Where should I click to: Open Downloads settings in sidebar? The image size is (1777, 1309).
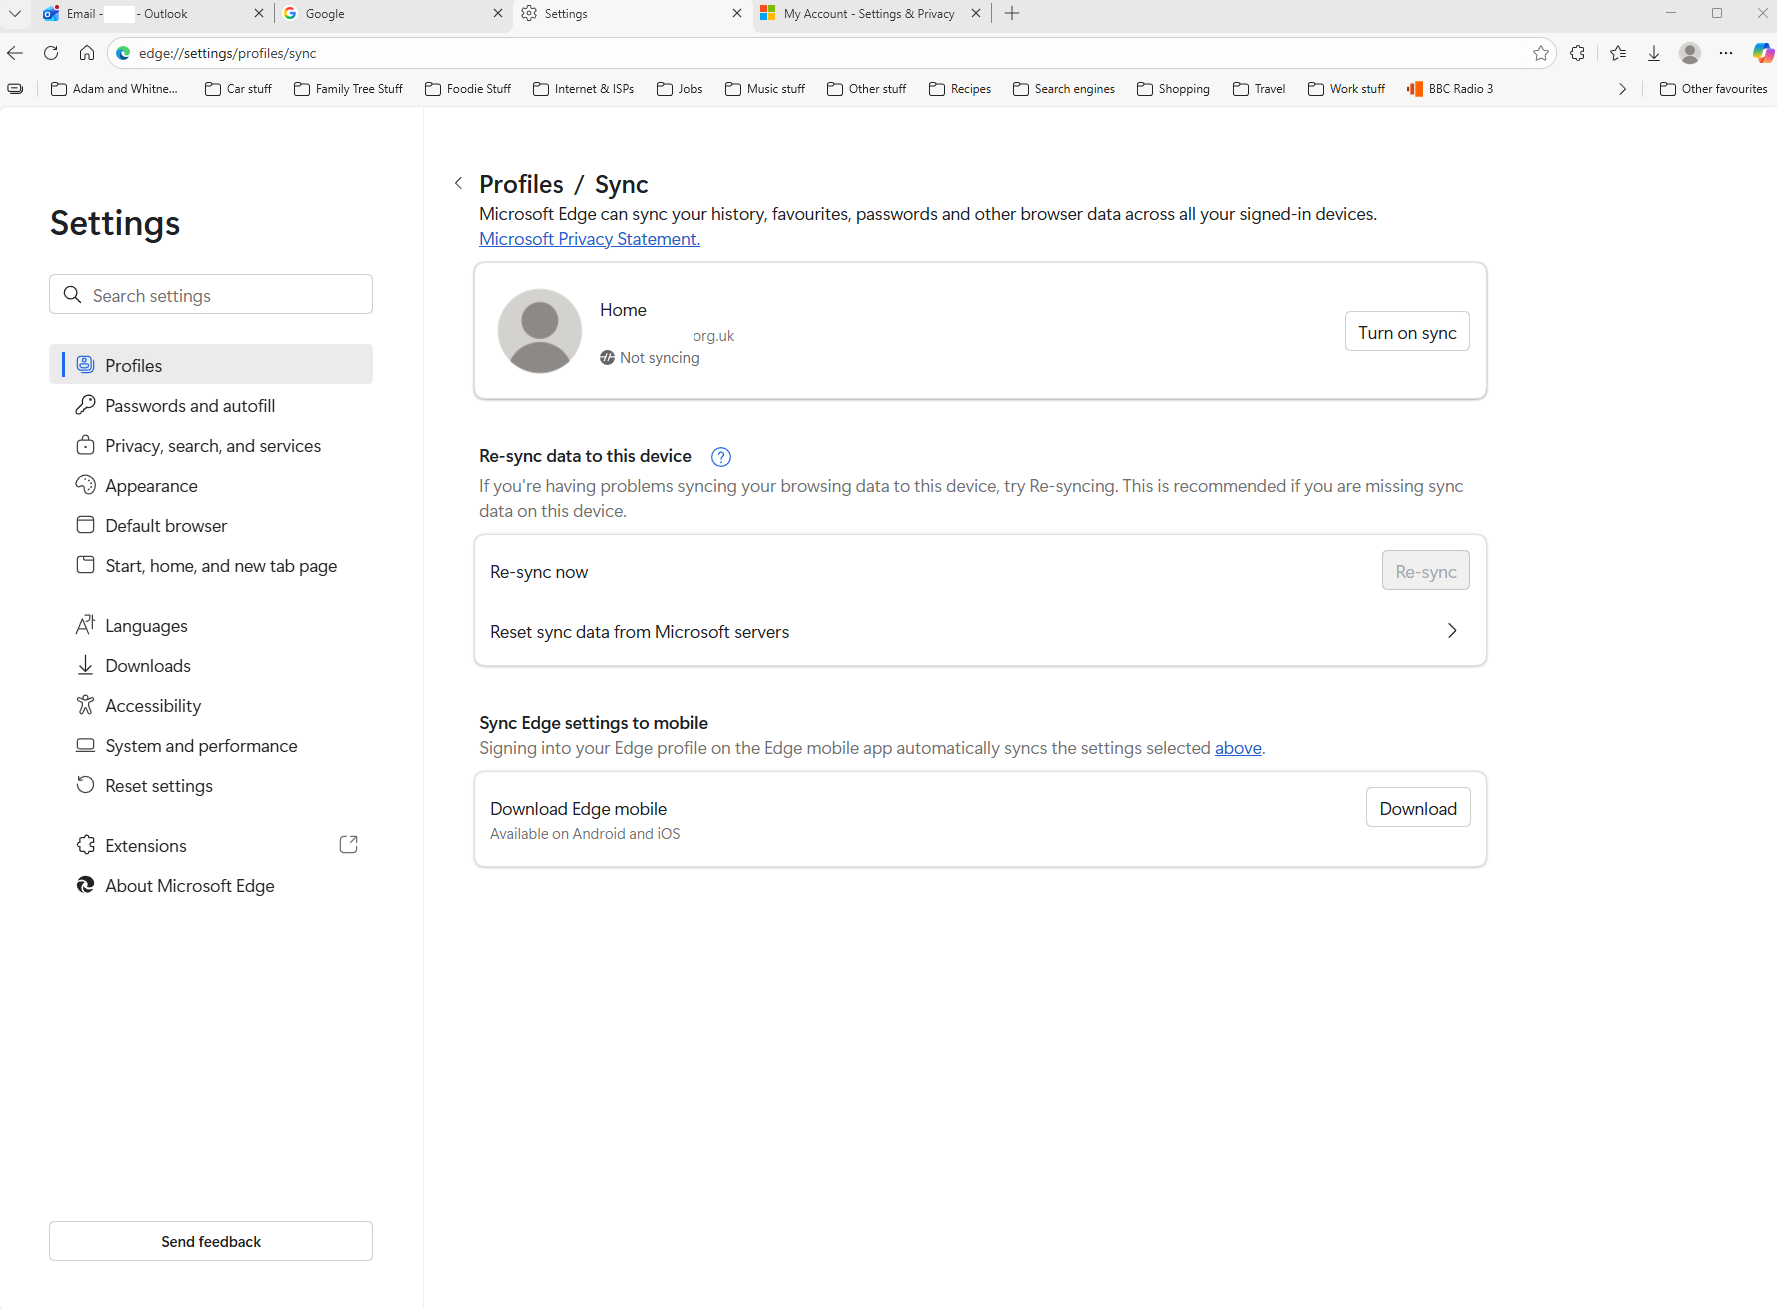coord(211,665)
